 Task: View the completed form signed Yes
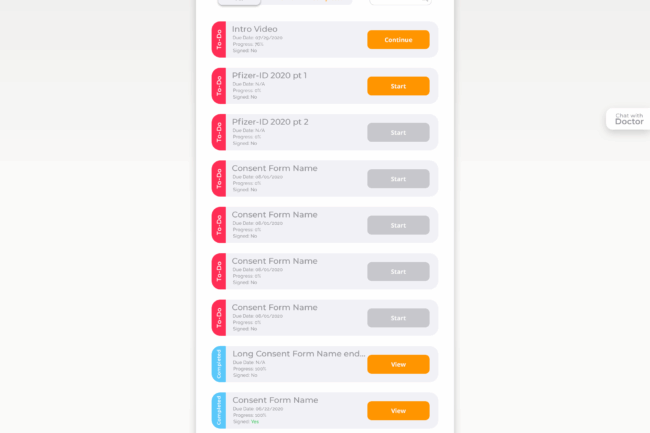coord(398,410)
